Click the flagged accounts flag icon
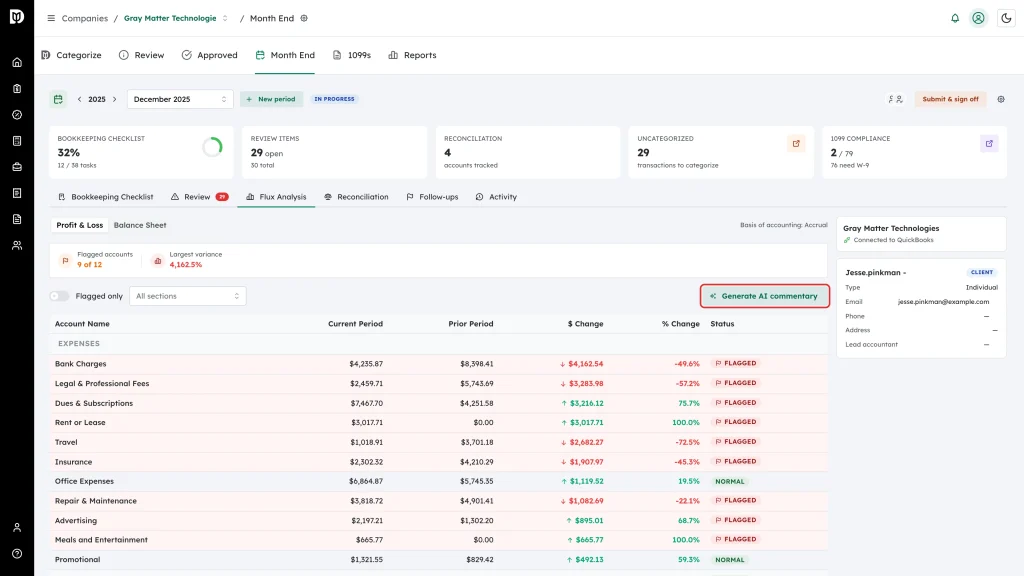 tap(65, 260)
